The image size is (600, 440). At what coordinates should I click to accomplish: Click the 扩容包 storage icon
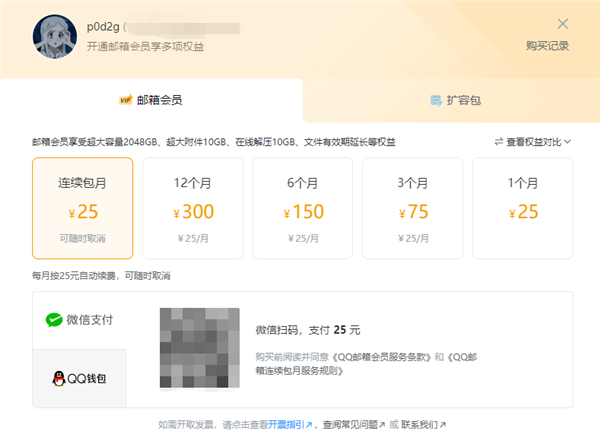(x=435, y=100)
